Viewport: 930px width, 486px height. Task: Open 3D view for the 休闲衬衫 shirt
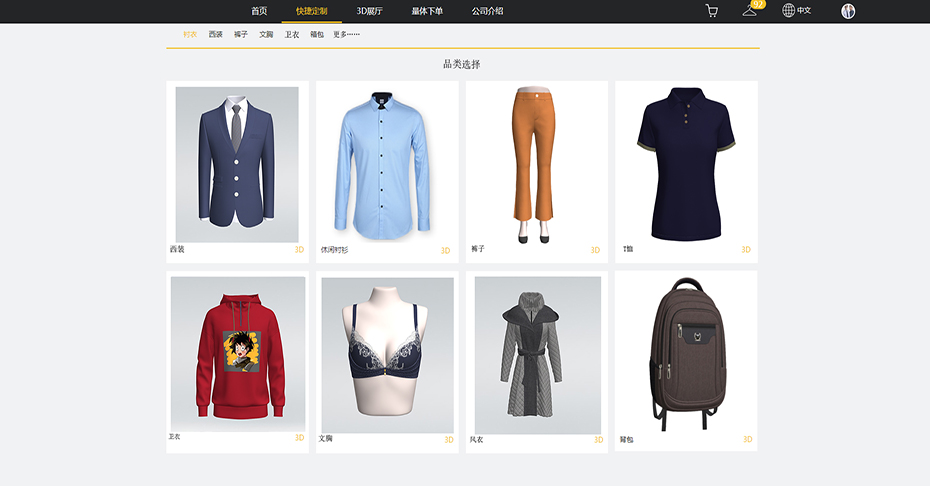pyautogui.click(x=446, y=251)
